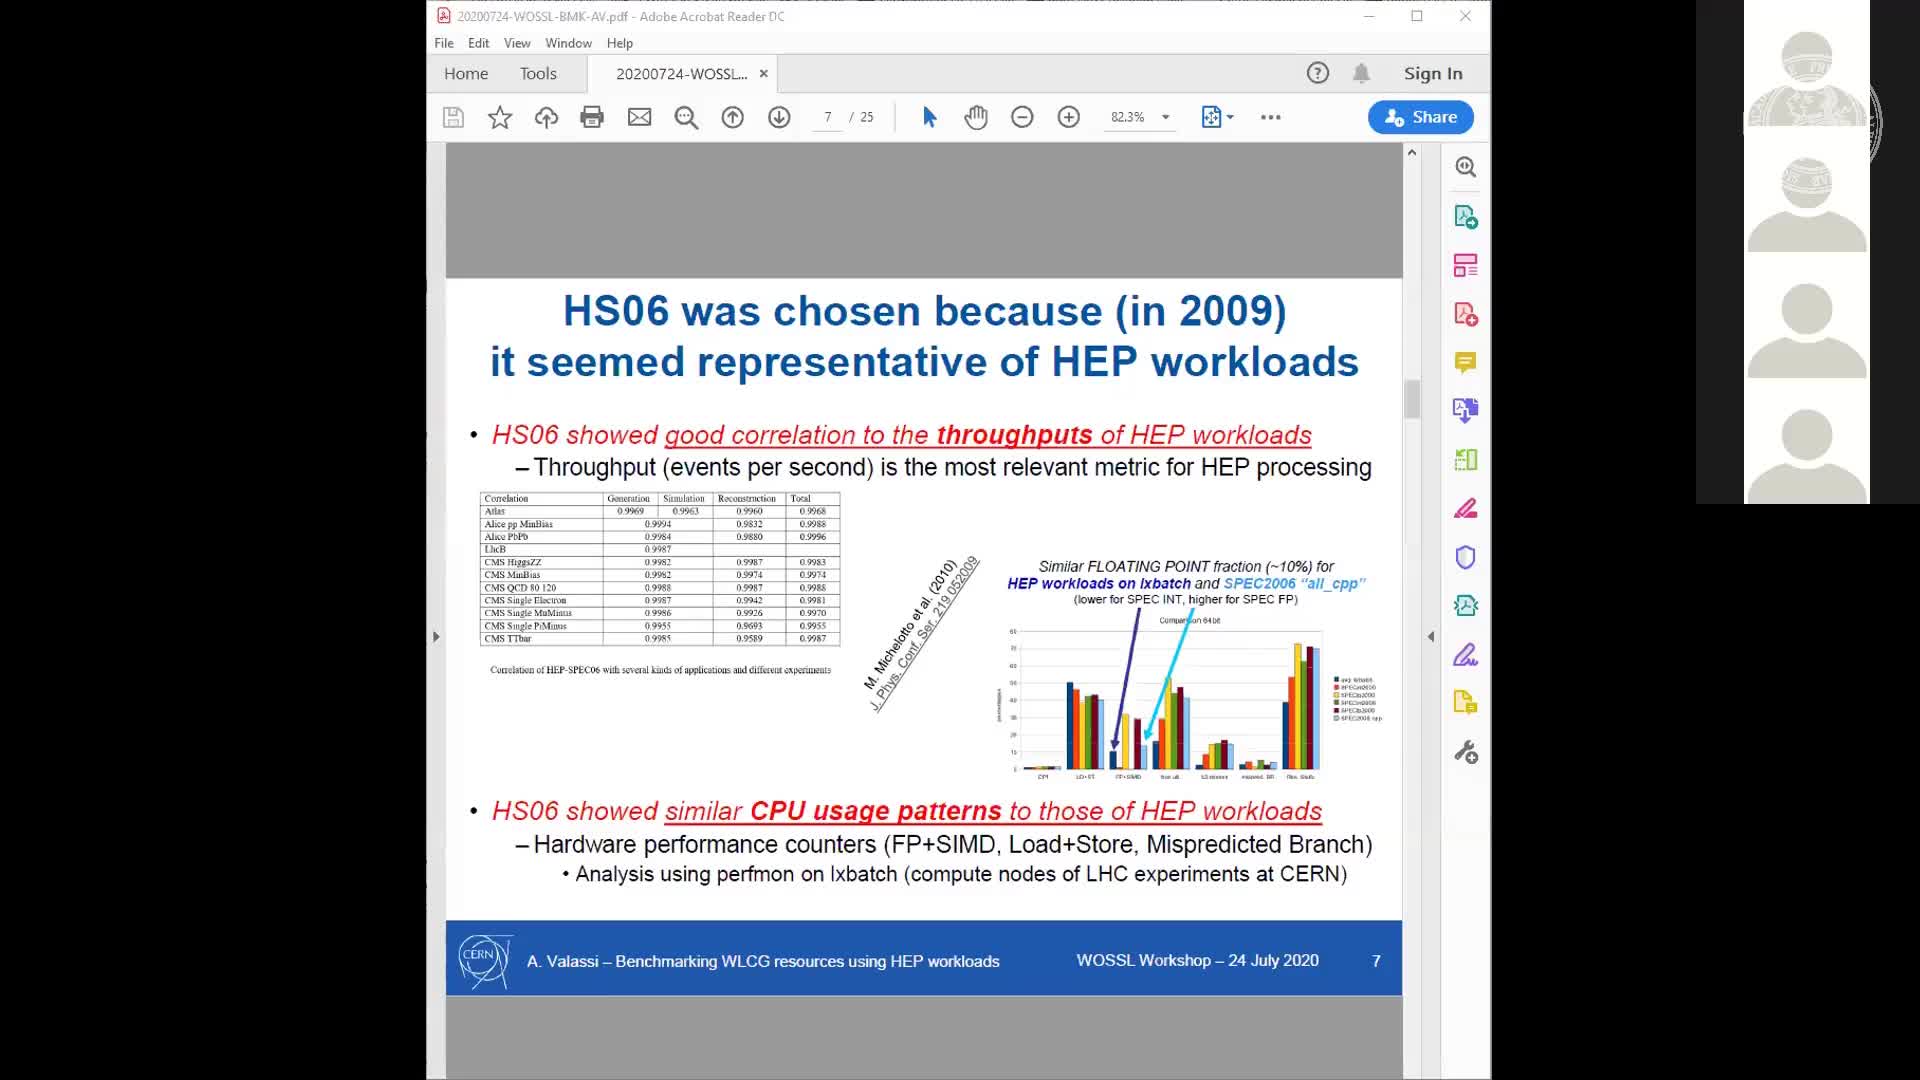Upload file to cloud icon
Image resolution: width=1920 pixels, height=1080 pixels.
coord(546,117)
